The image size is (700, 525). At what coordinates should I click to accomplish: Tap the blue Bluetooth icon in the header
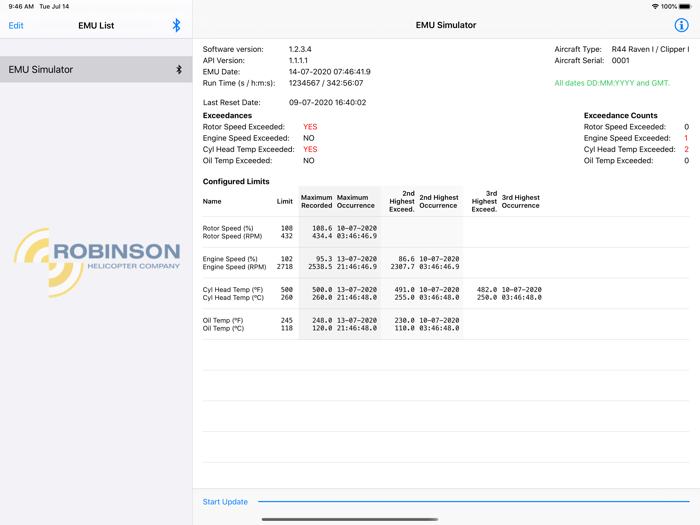tap(176, 25)
